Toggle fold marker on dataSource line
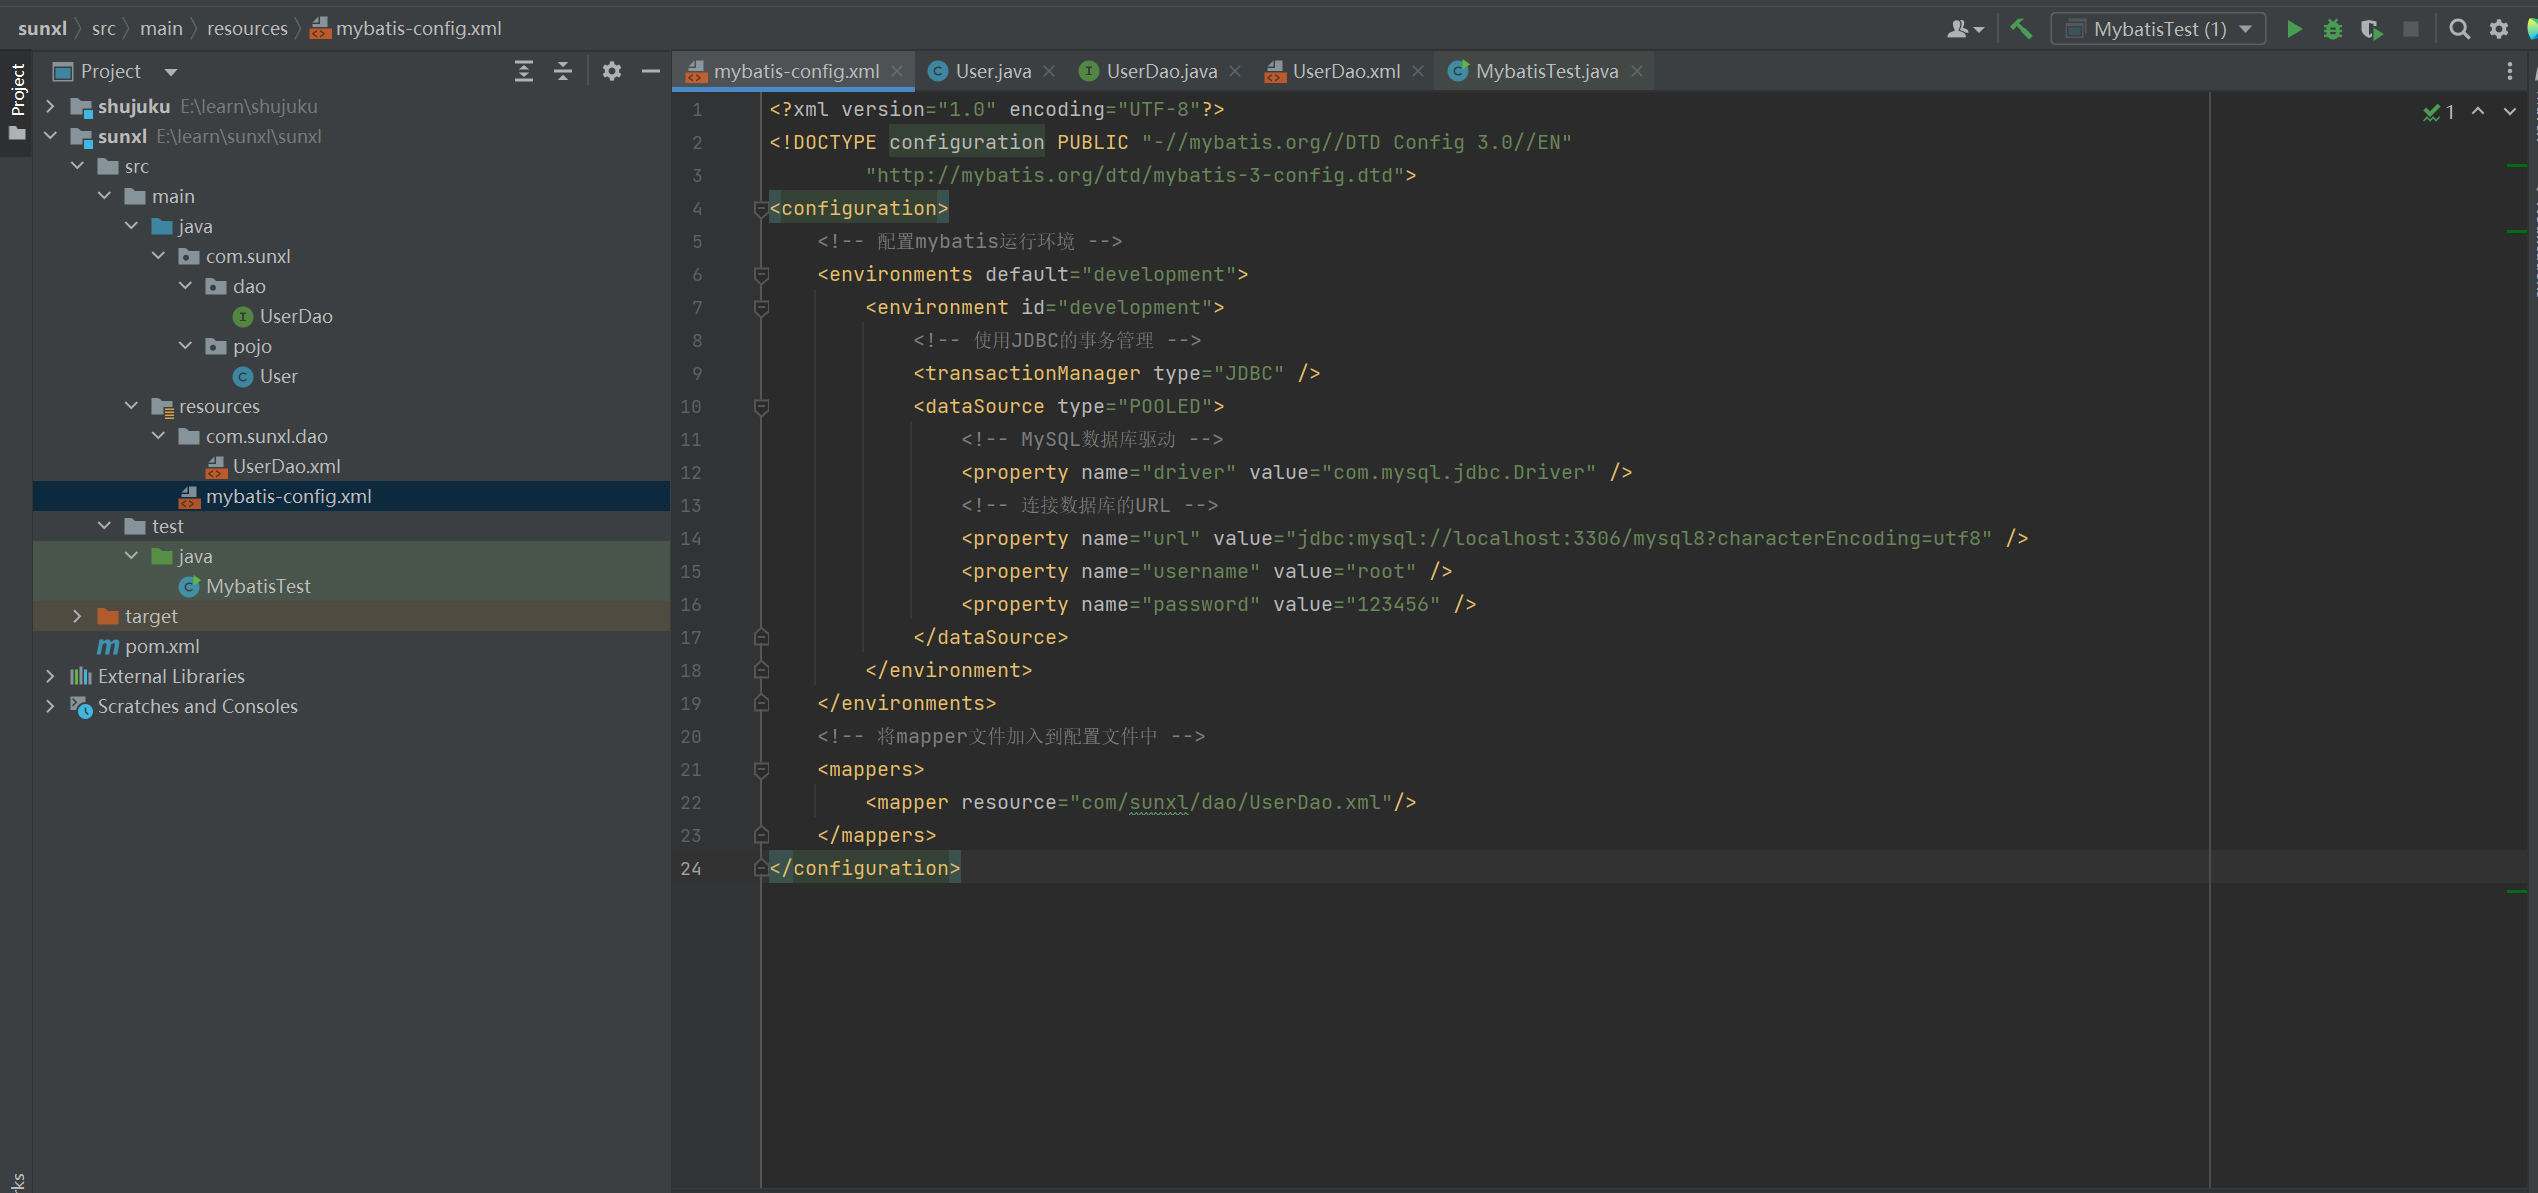The height and width of the screenshot is (1193, 2538). (761, 406)
